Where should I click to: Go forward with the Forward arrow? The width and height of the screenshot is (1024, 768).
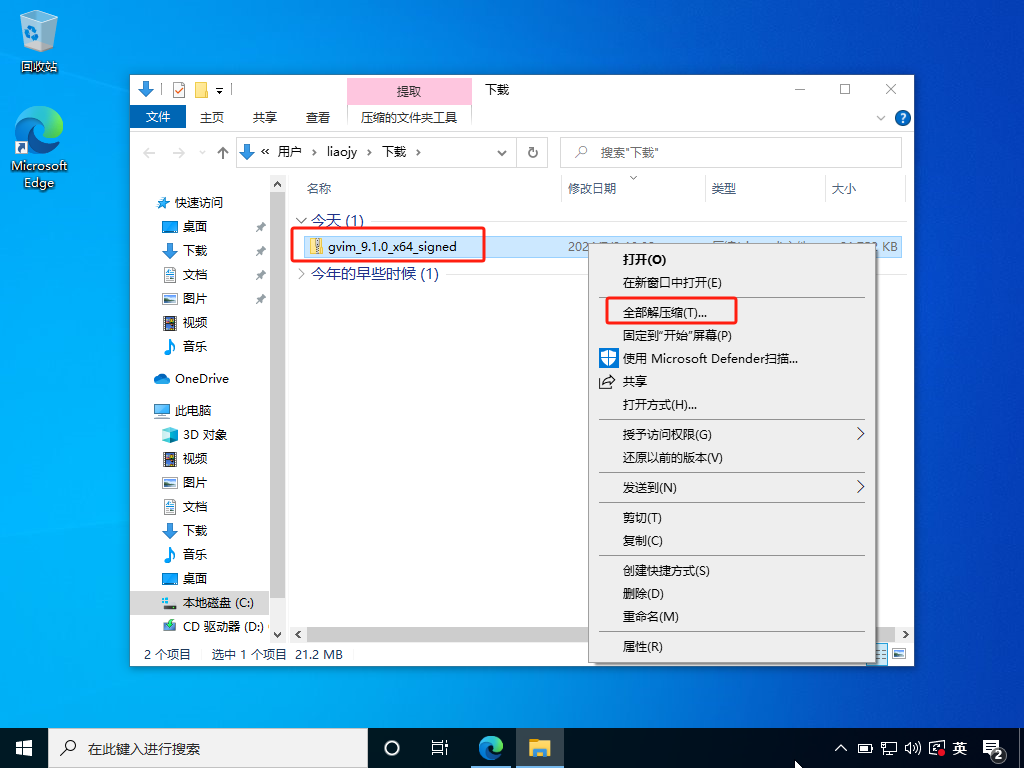pyautogui.click(x=178, y=153)
